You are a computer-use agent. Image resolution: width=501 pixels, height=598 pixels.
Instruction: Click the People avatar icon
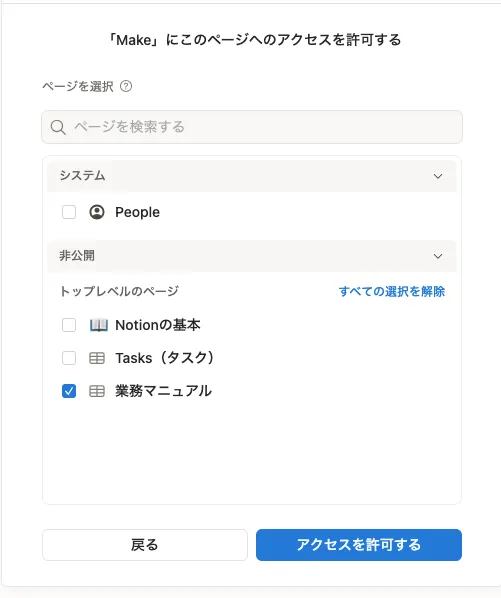pyautogui.click(x=97, y=212)
